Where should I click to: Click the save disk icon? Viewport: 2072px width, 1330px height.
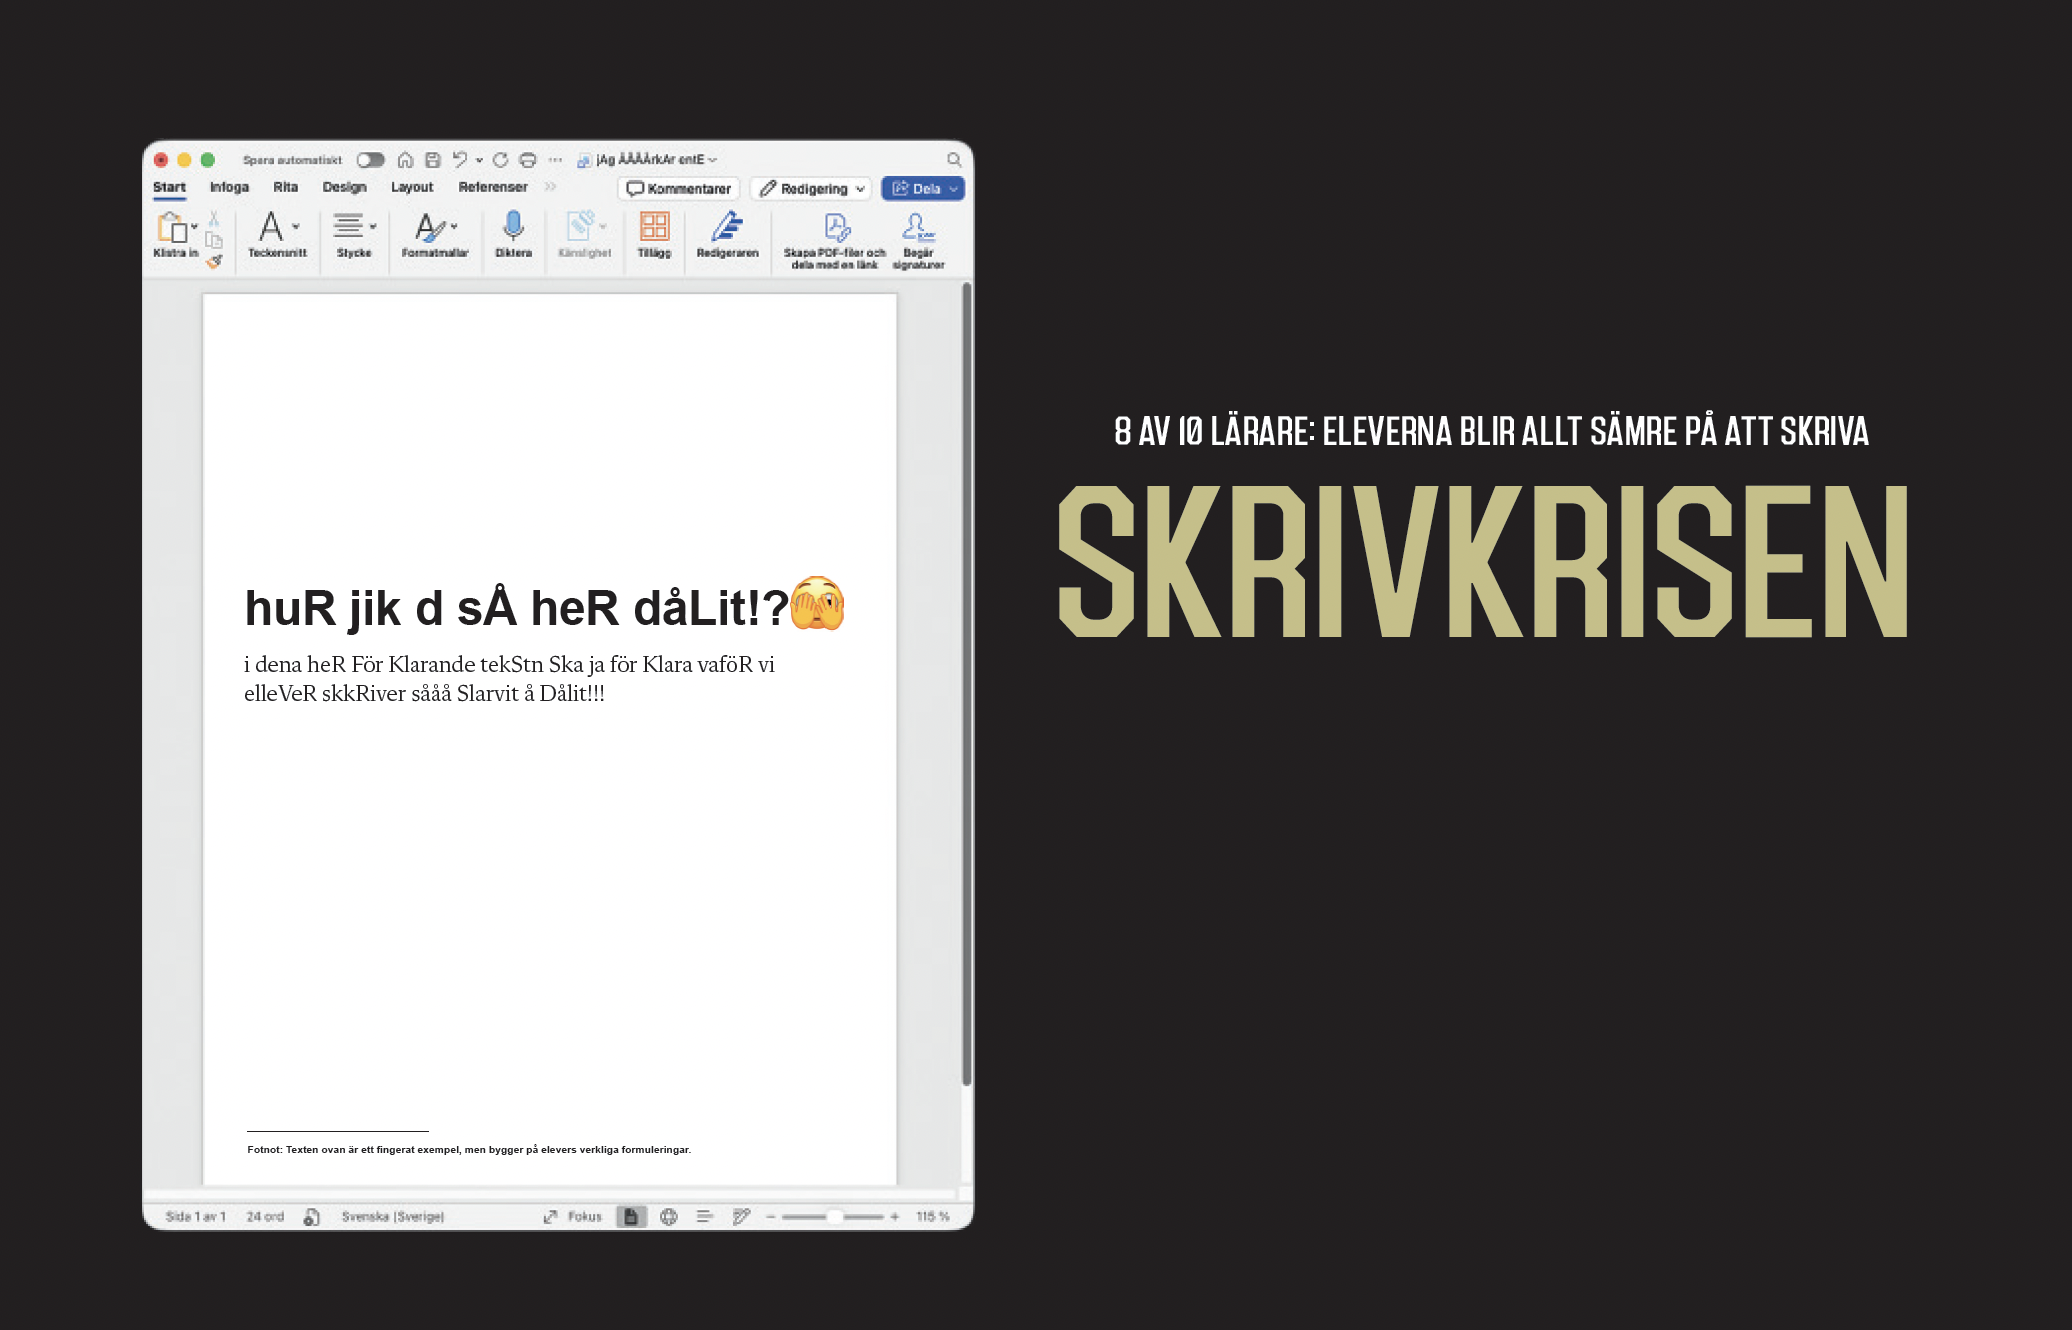pyautogui.click(x=433, y=160)
